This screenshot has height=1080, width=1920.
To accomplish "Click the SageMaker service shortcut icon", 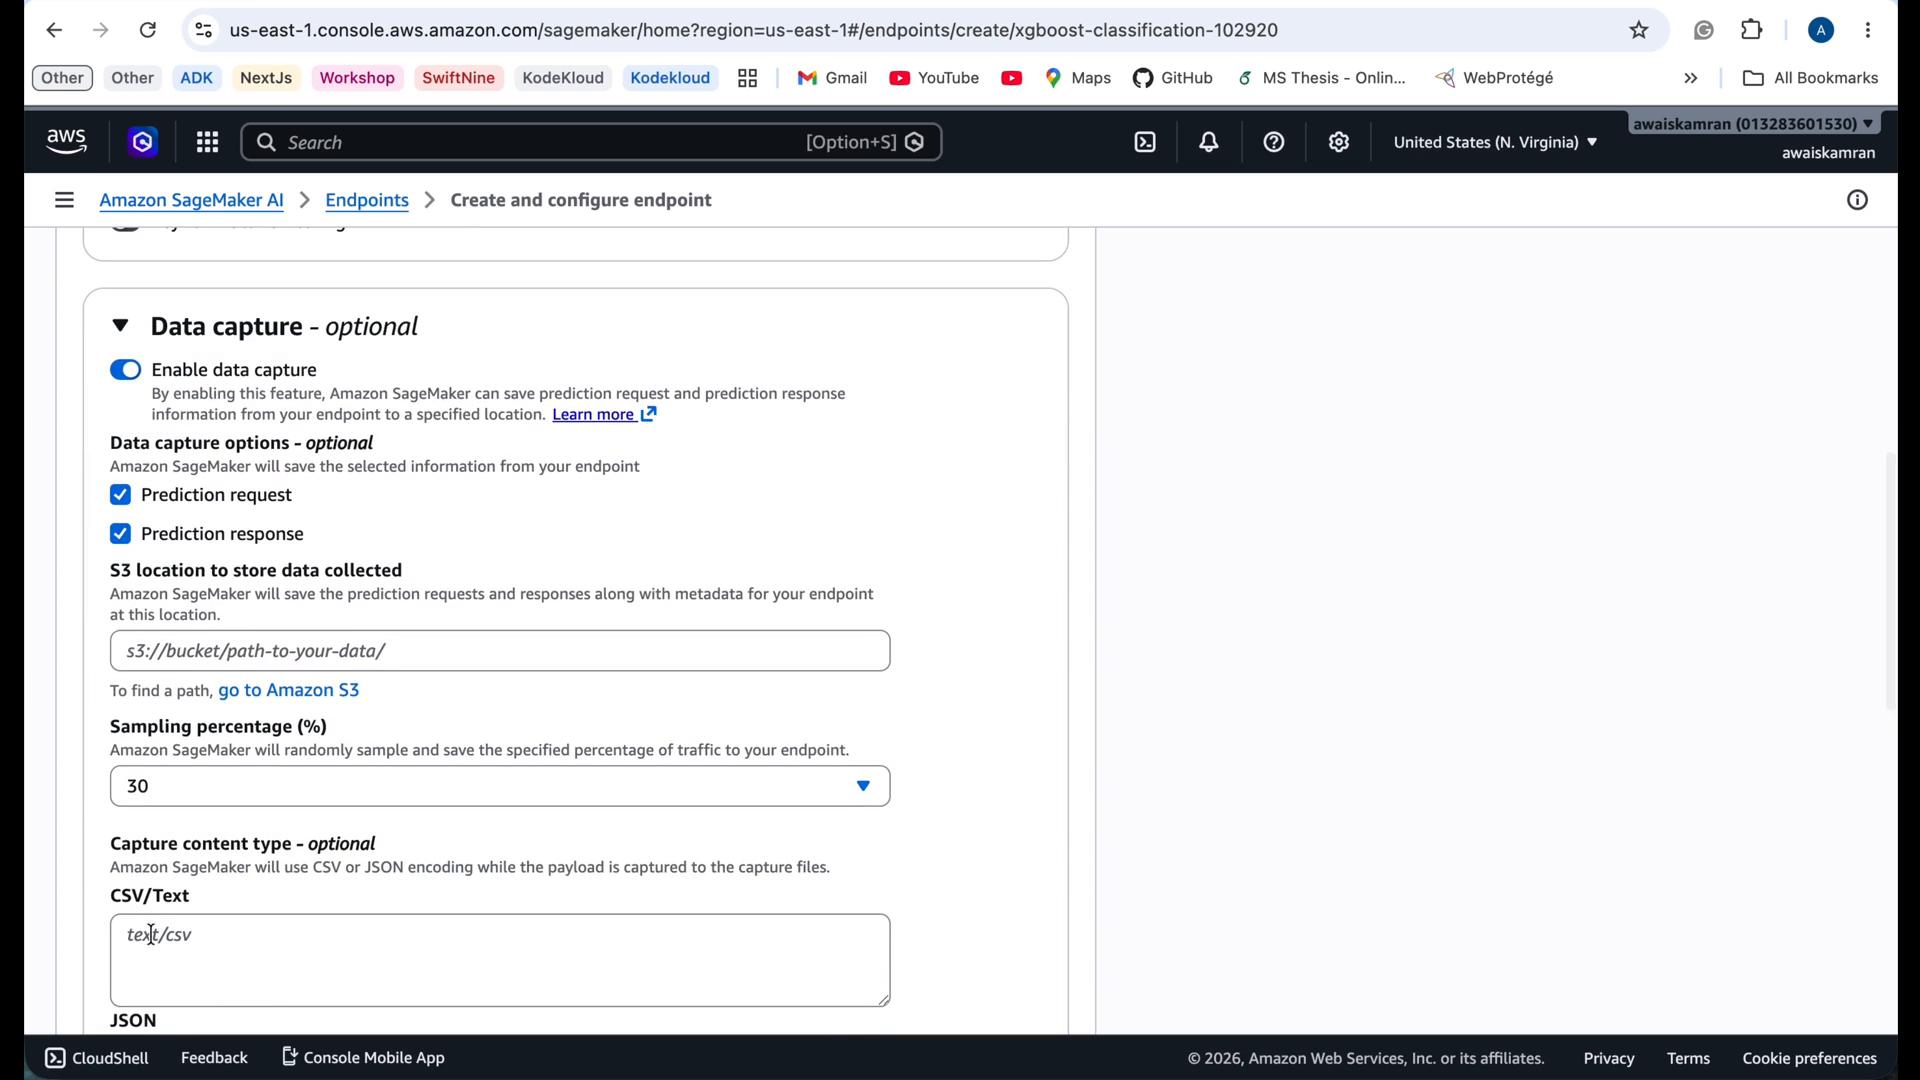I will coord(143,143).
